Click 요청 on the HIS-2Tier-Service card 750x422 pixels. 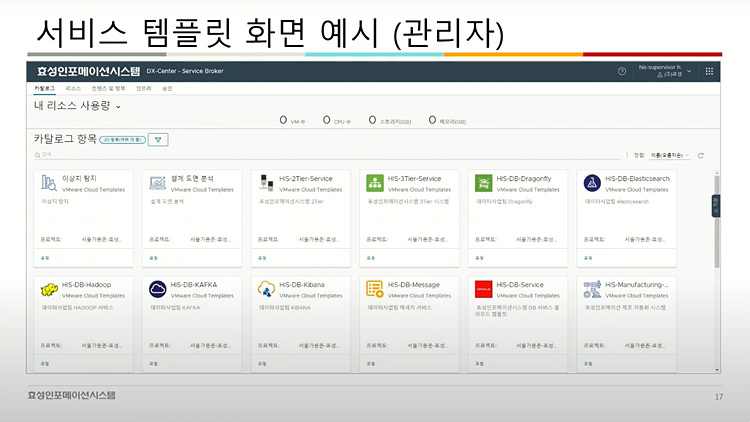pos(262,258)
